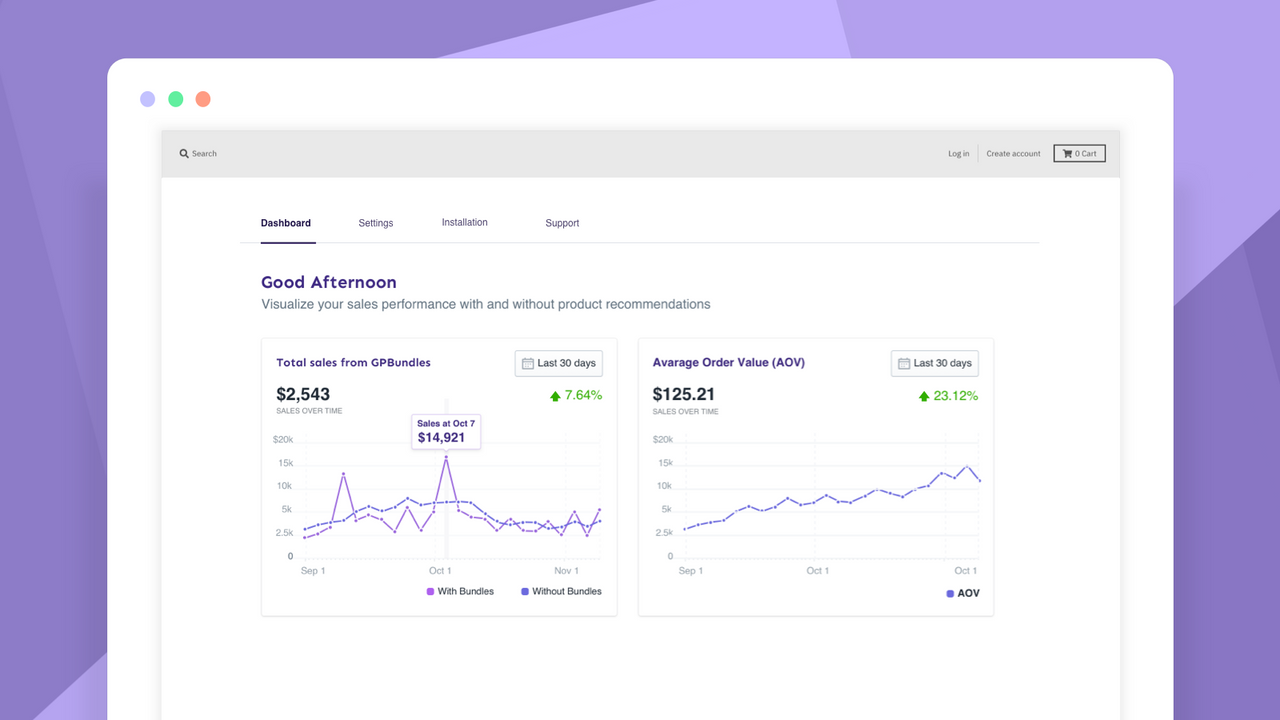
Task: Click the Oct 7 peak point on sales chart
Action: point(446,457)
